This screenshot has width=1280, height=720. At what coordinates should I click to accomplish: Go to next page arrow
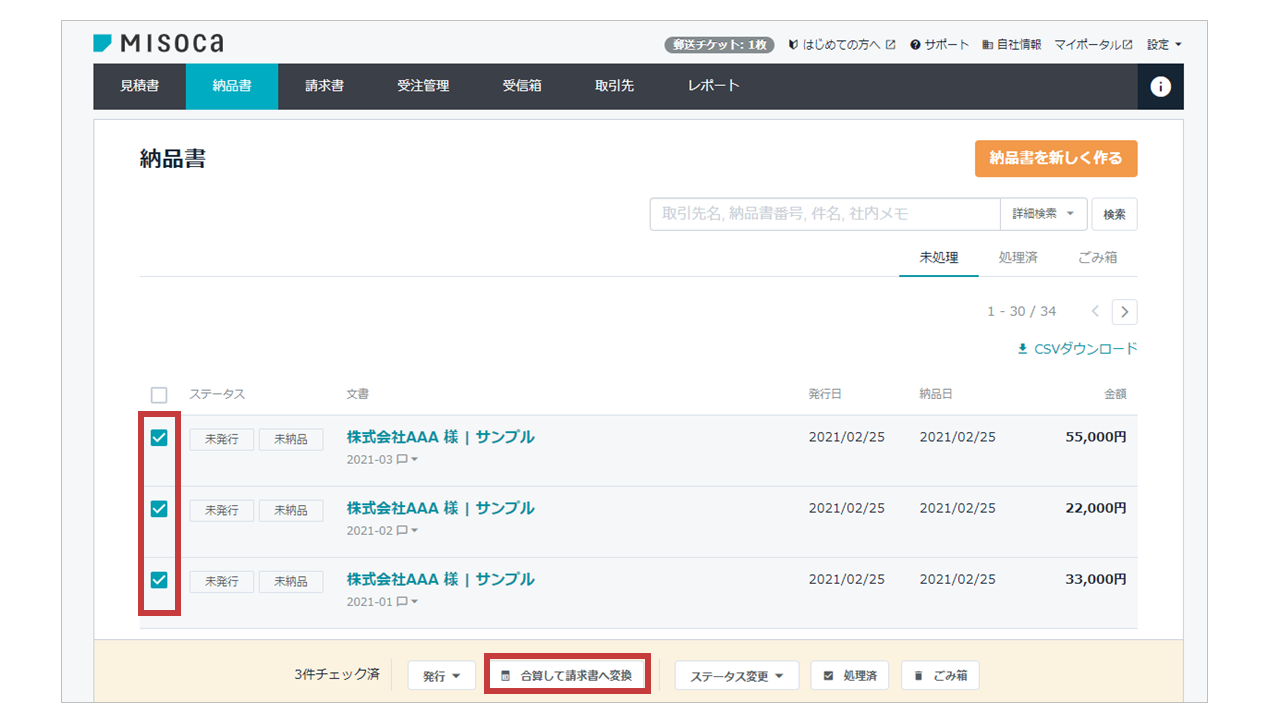coord(1125,312)
